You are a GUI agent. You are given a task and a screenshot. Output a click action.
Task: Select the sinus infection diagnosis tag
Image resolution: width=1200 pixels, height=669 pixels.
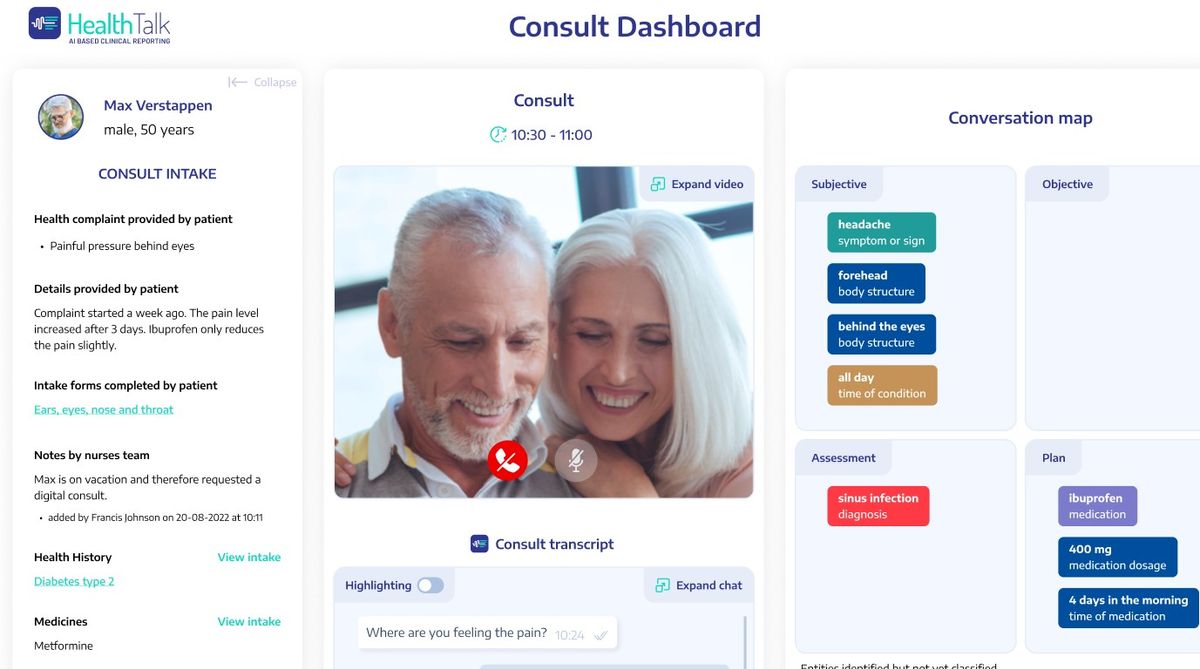(x=878, y=506)
